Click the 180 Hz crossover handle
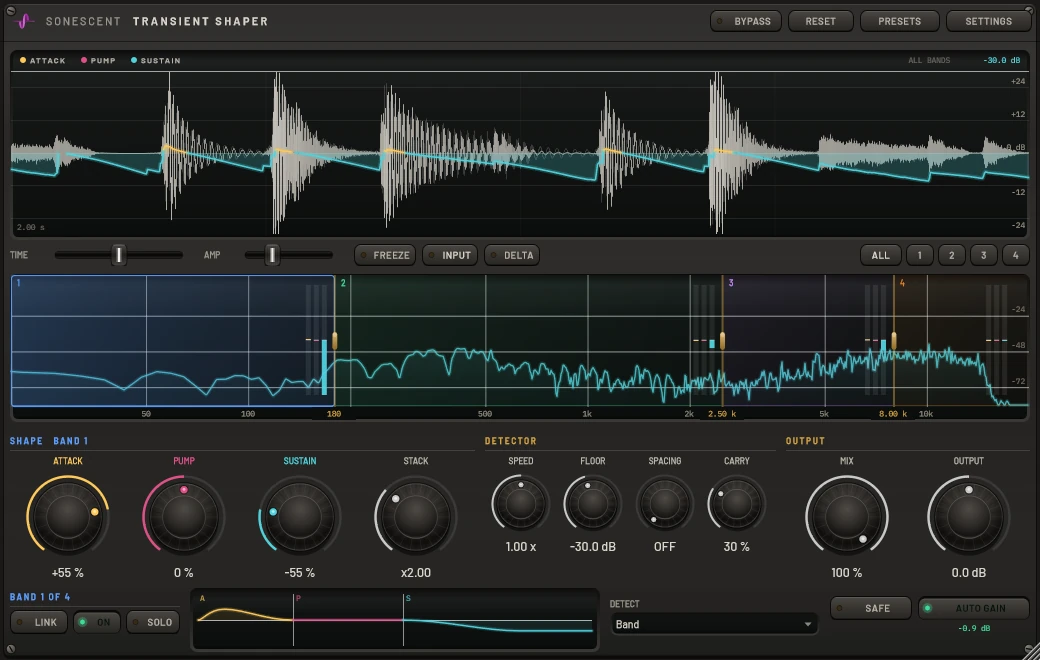 pyautogui.click(x=334, y=341)
